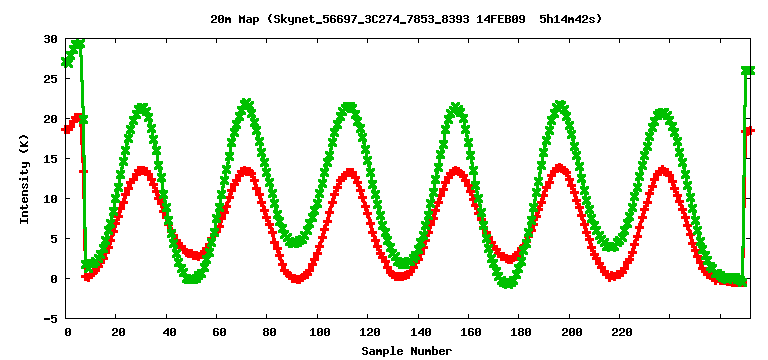
Task: Select the green peak near sample 70
Action: (x=246, y=104)
